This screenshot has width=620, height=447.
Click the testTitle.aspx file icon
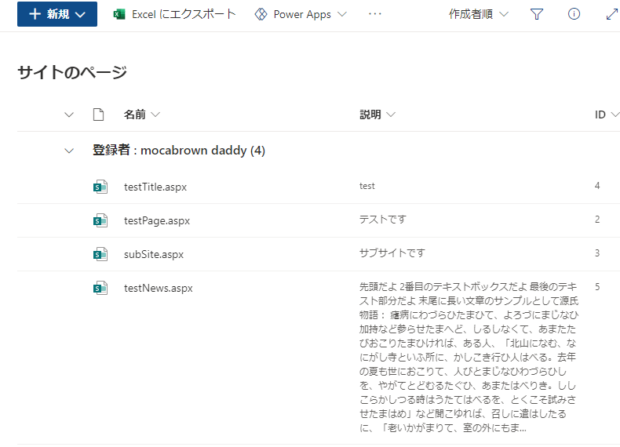[x=100, y=187]
